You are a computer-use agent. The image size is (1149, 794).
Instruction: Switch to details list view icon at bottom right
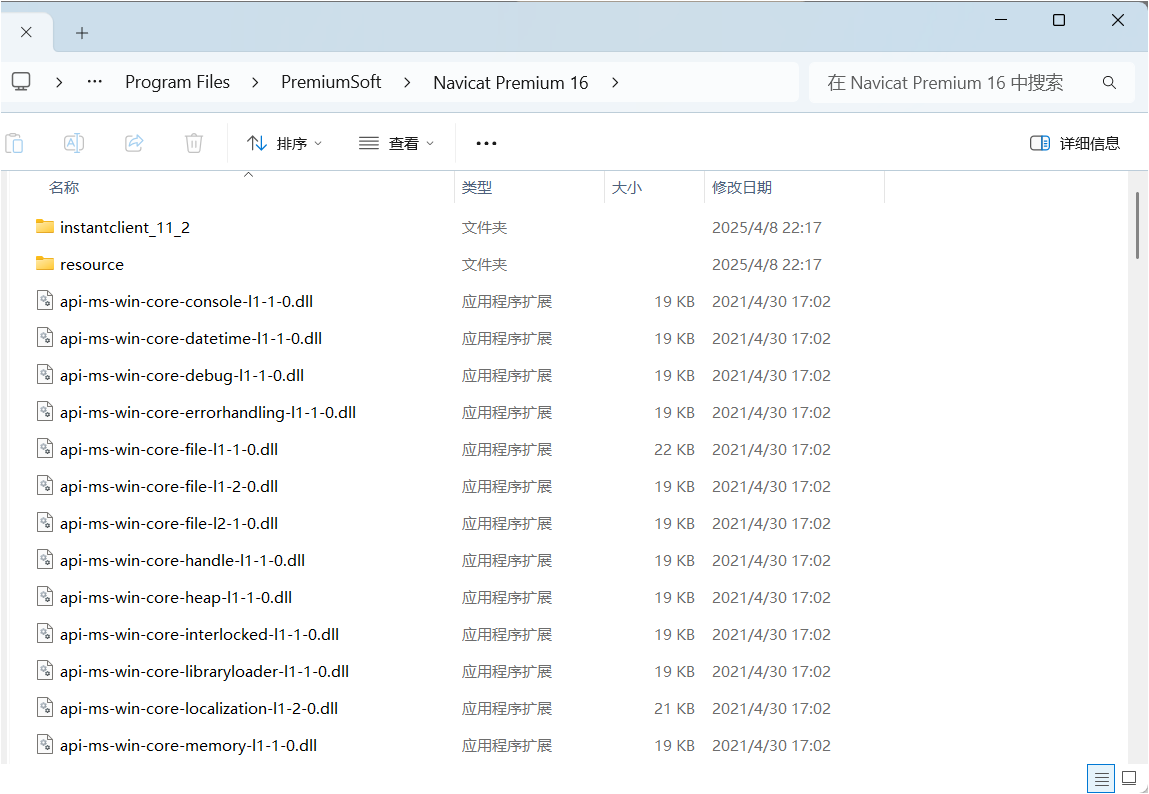1101,778
